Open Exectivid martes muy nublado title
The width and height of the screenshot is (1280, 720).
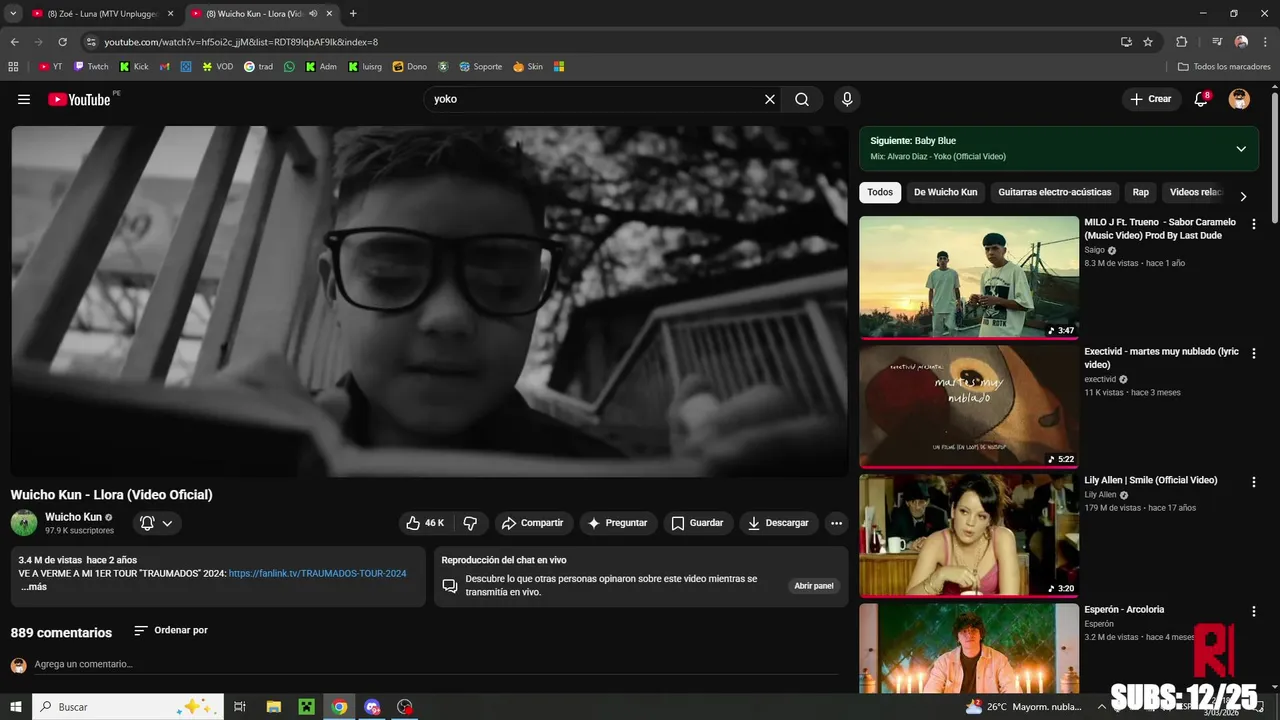click(x=1161, y=358)
